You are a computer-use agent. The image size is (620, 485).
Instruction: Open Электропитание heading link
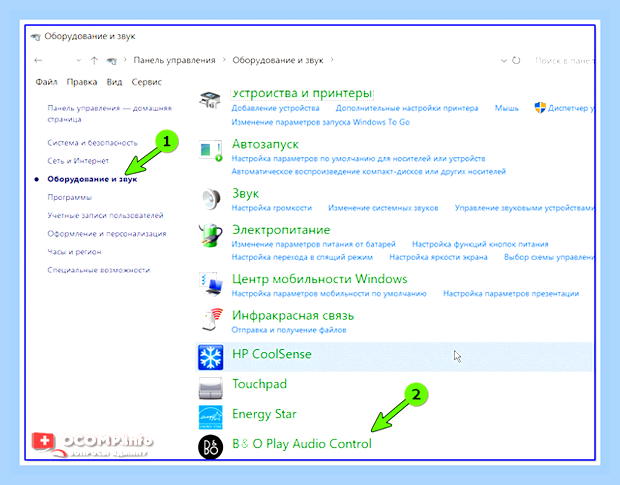[281, 230]
